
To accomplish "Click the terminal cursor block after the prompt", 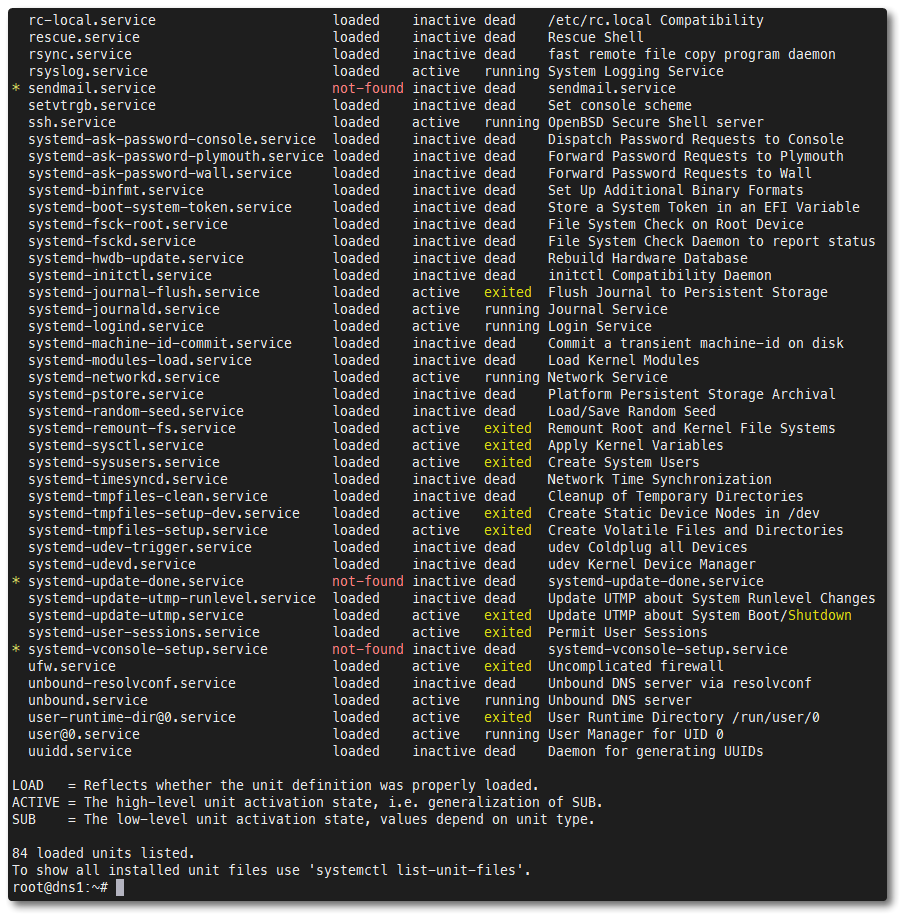I will coord(120,888).
